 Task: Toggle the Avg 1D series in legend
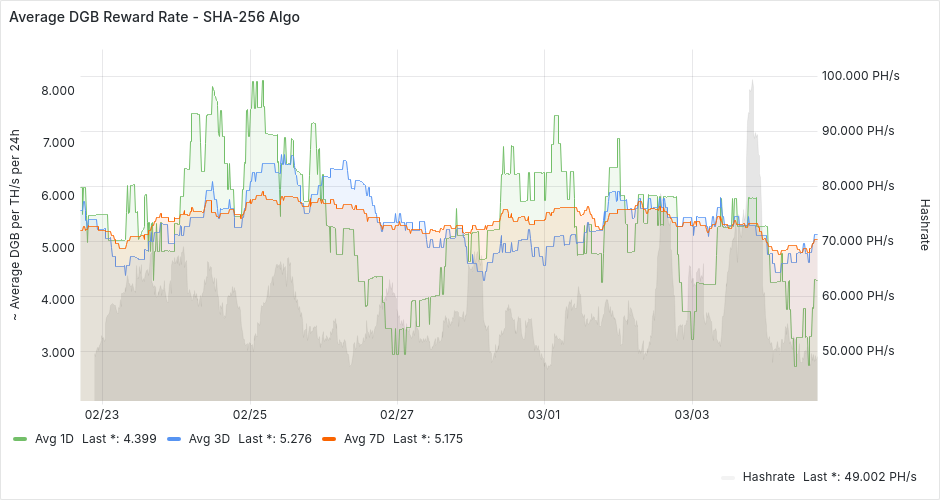[54, 439]
